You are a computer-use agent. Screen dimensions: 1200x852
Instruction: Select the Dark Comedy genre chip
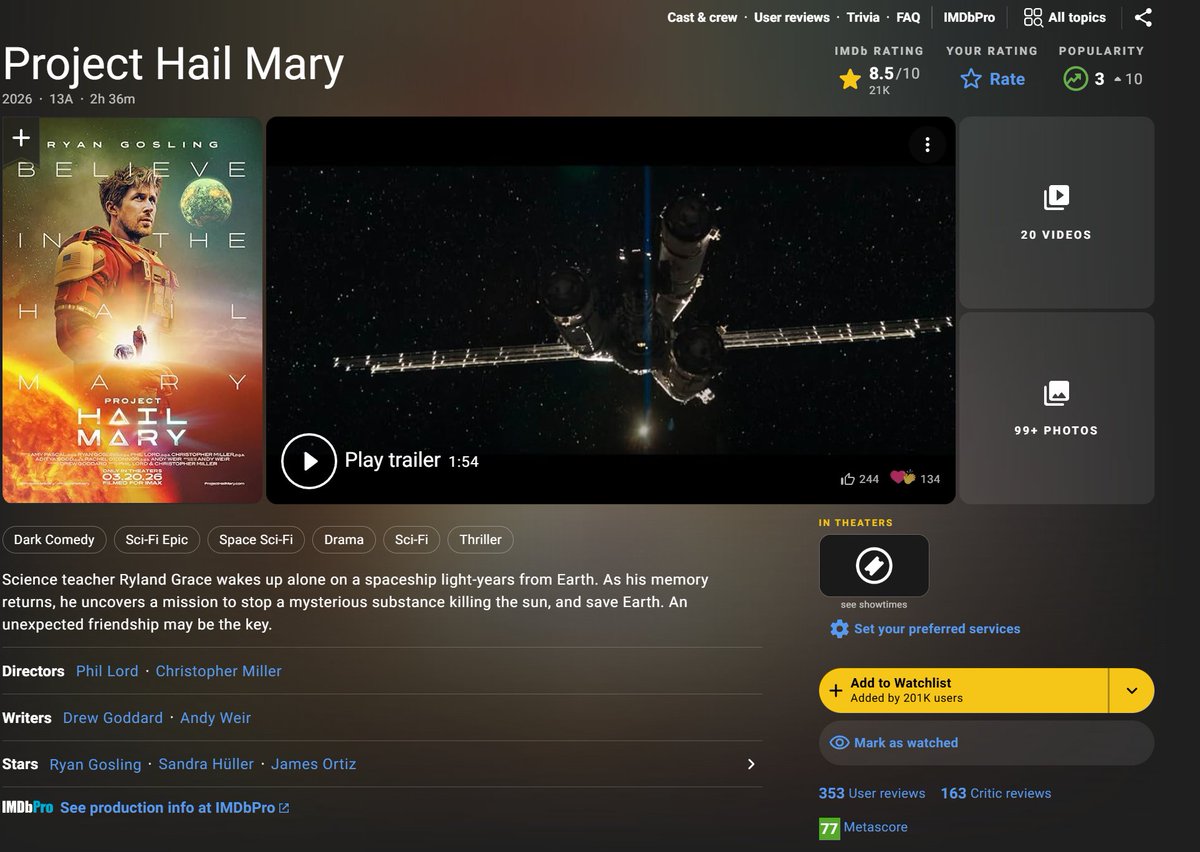(54, 540)
